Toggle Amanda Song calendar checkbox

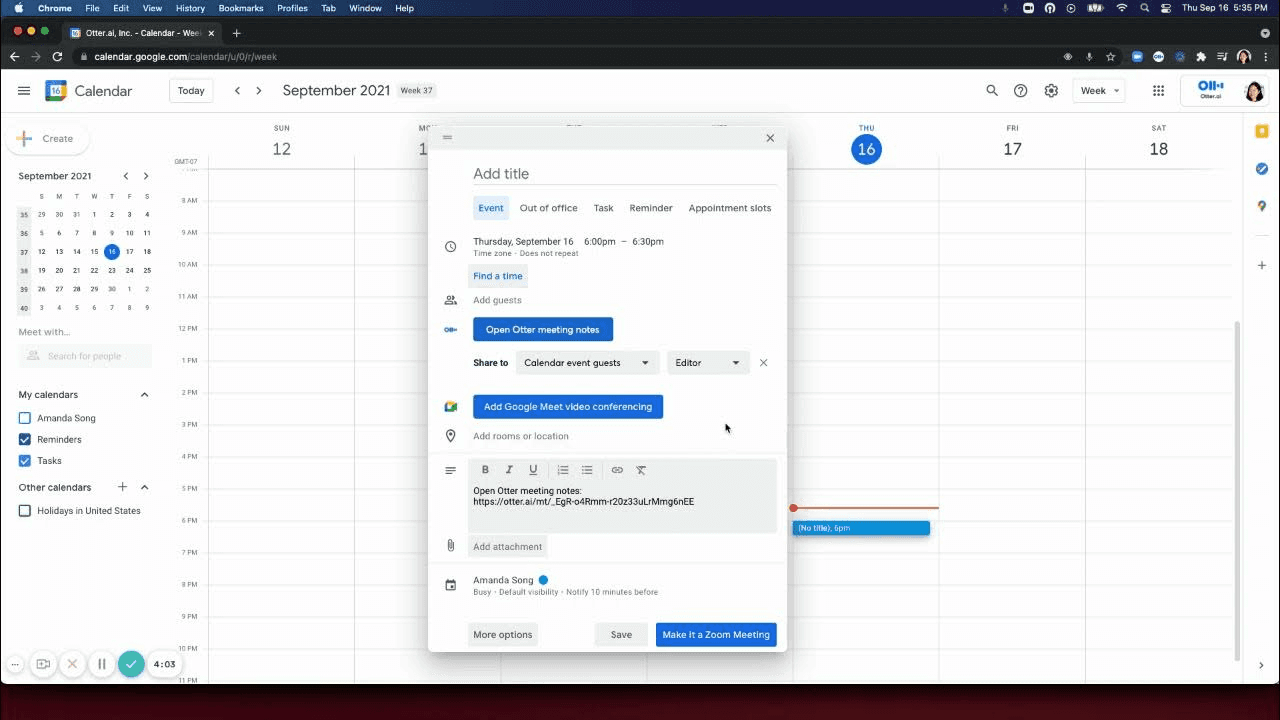[x=25, y=418]
